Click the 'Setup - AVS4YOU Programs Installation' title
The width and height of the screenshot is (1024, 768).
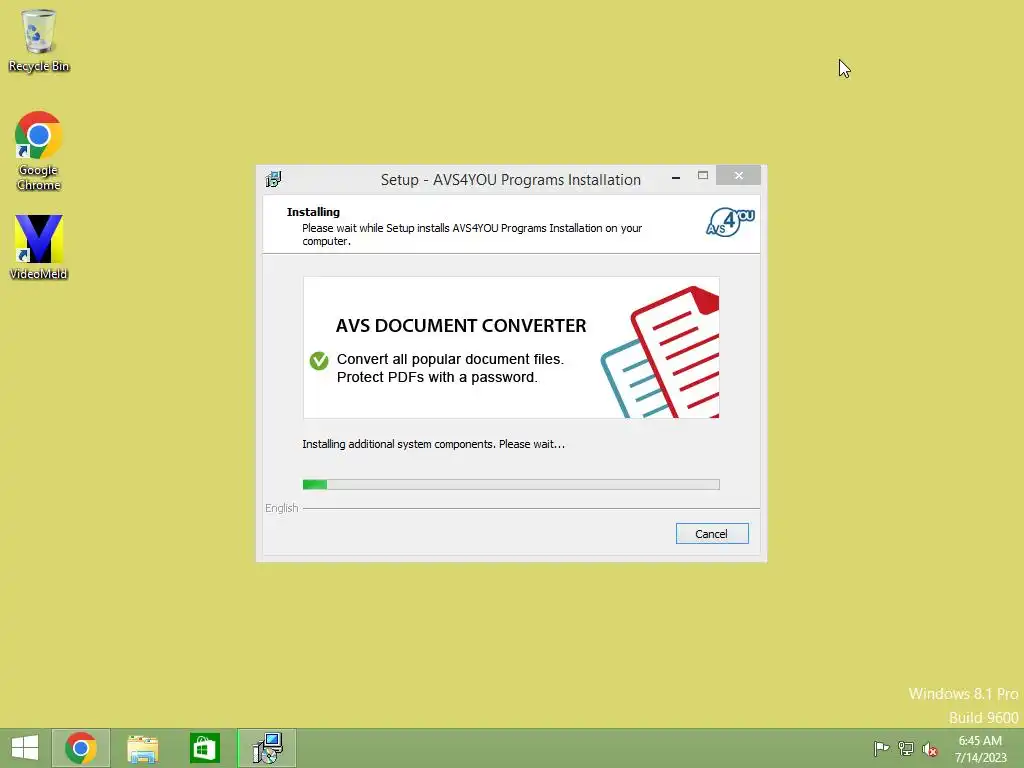(x=511, y=180)
